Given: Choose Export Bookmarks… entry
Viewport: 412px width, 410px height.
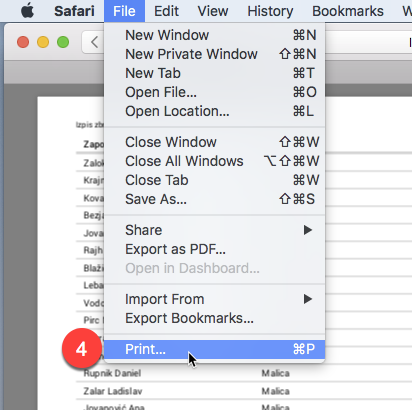Looking at the screenshot, I should click(215, 318).
